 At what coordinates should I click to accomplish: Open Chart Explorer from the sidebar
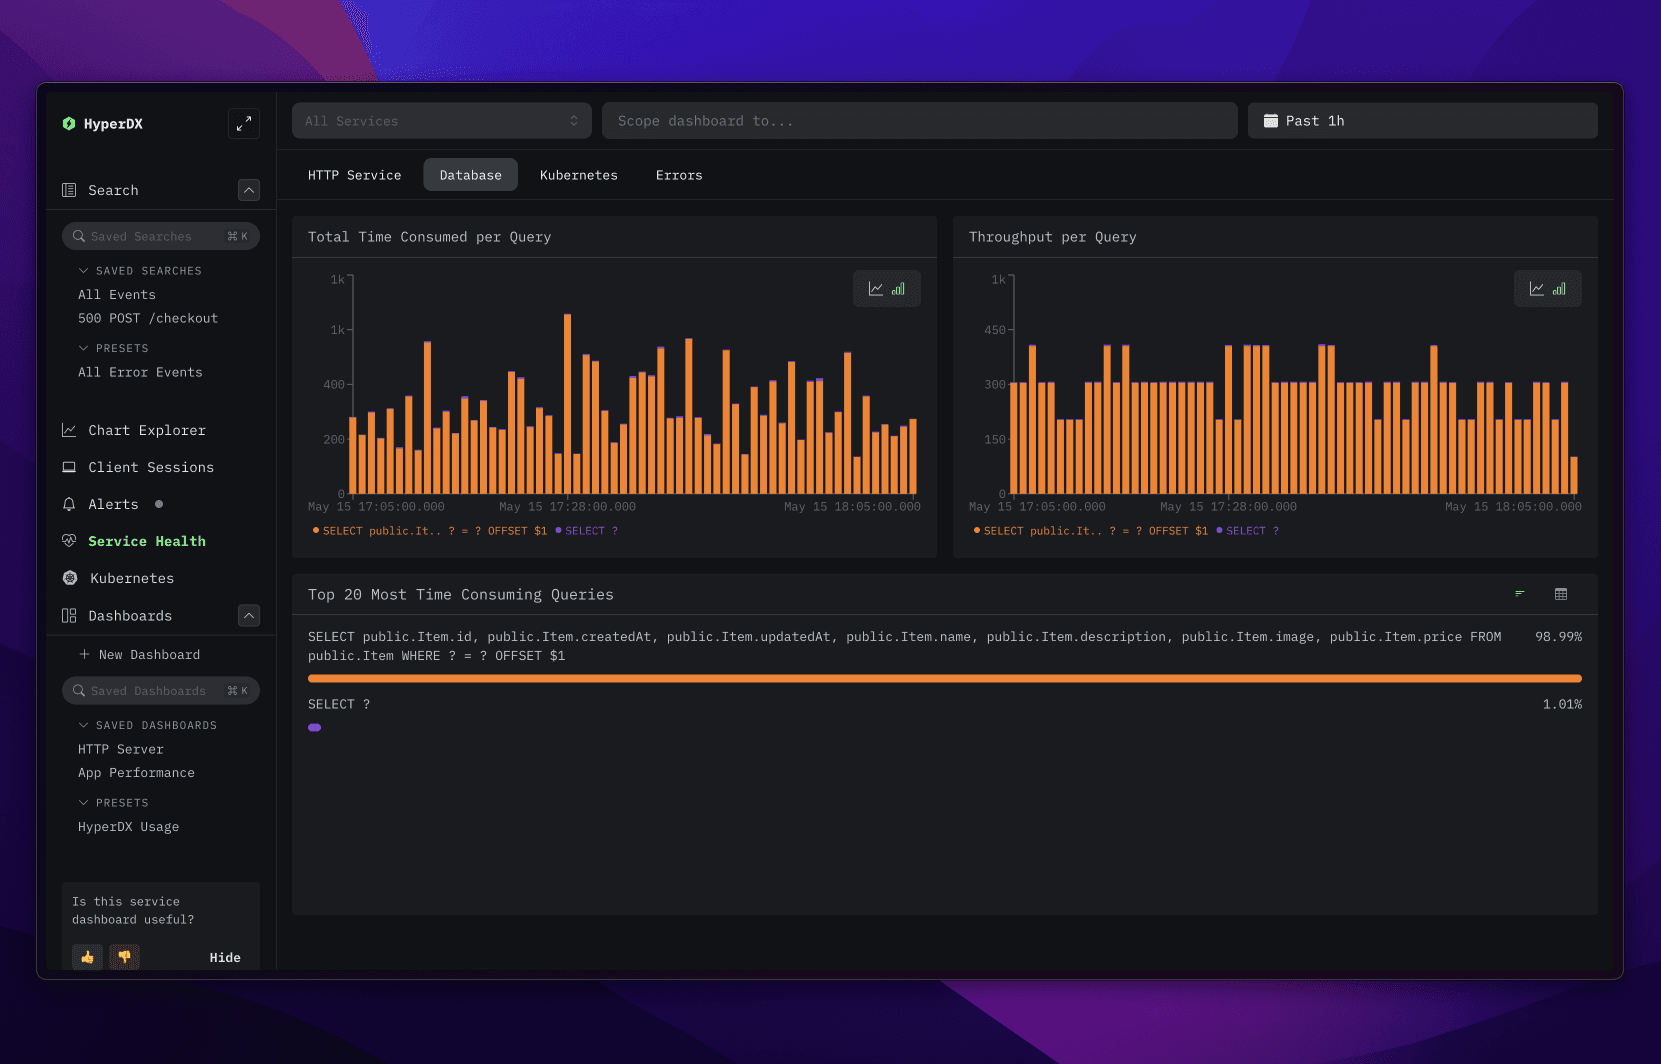pyautogui.click(x=146, y=430)
